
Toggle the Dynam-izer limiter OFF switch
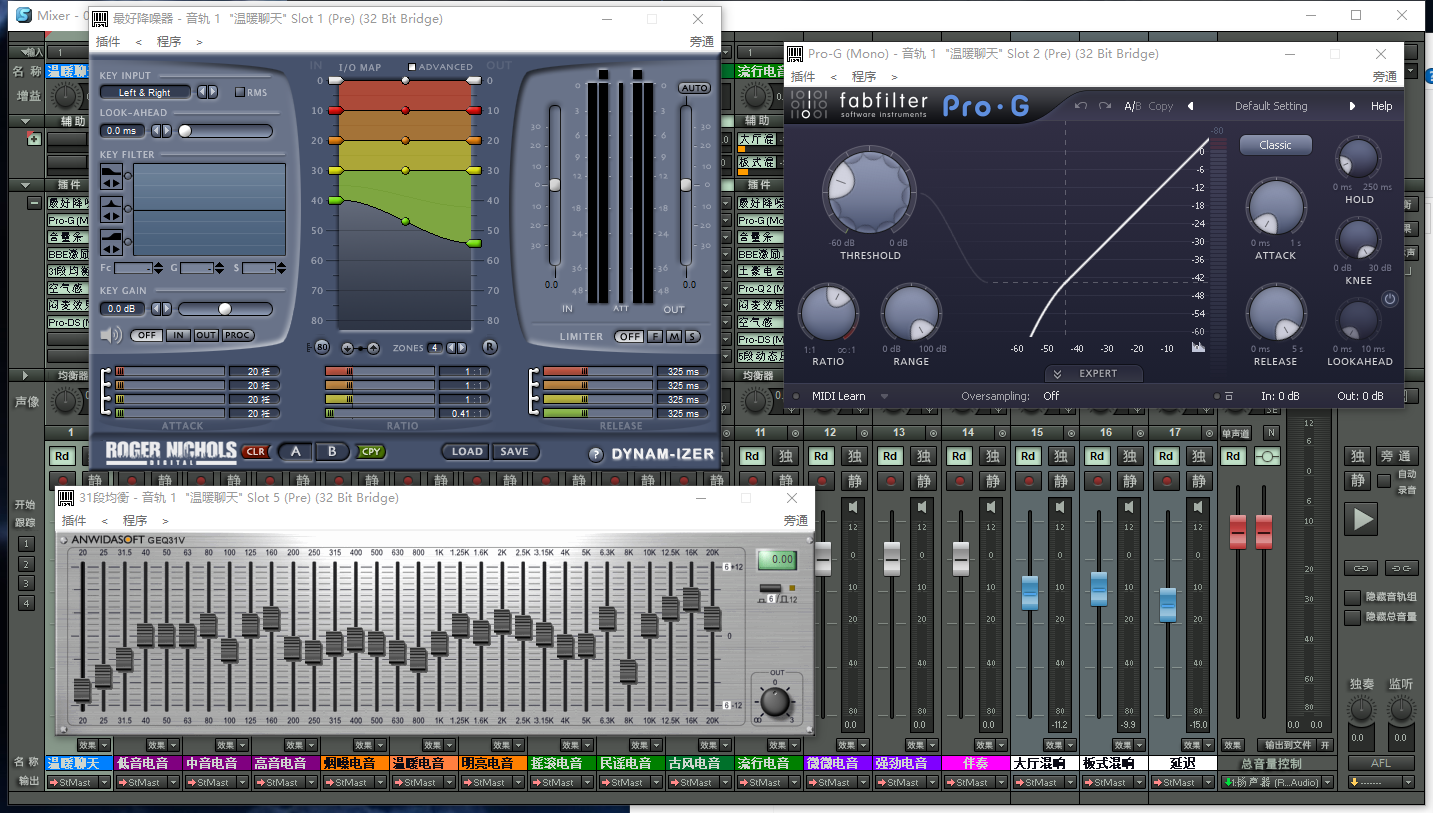[x=628, y=336]
